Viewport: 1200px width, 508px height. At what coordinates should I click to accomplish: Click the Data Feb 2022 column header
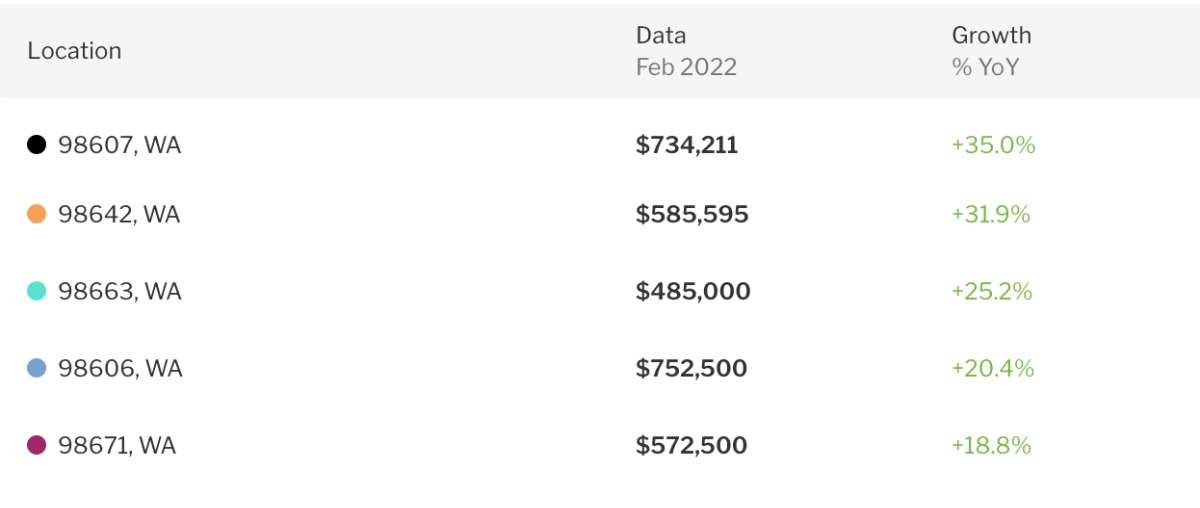pyautogui.click(x=686, y=51)
